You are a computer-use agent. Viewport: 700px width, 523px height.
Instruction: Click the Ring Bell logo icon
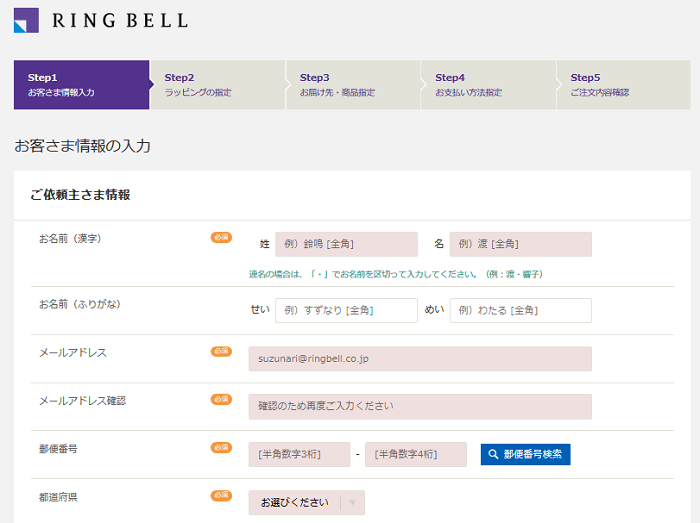coord(26,21)
